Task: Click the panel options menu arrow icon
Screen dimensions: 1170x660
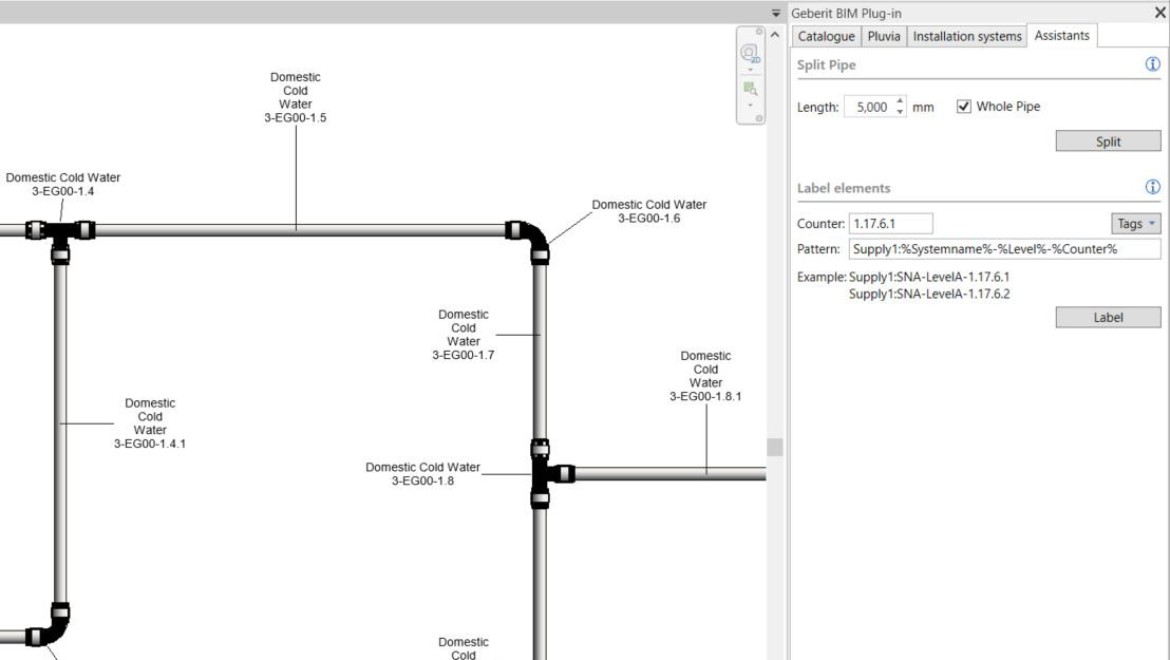Action: 777,13
